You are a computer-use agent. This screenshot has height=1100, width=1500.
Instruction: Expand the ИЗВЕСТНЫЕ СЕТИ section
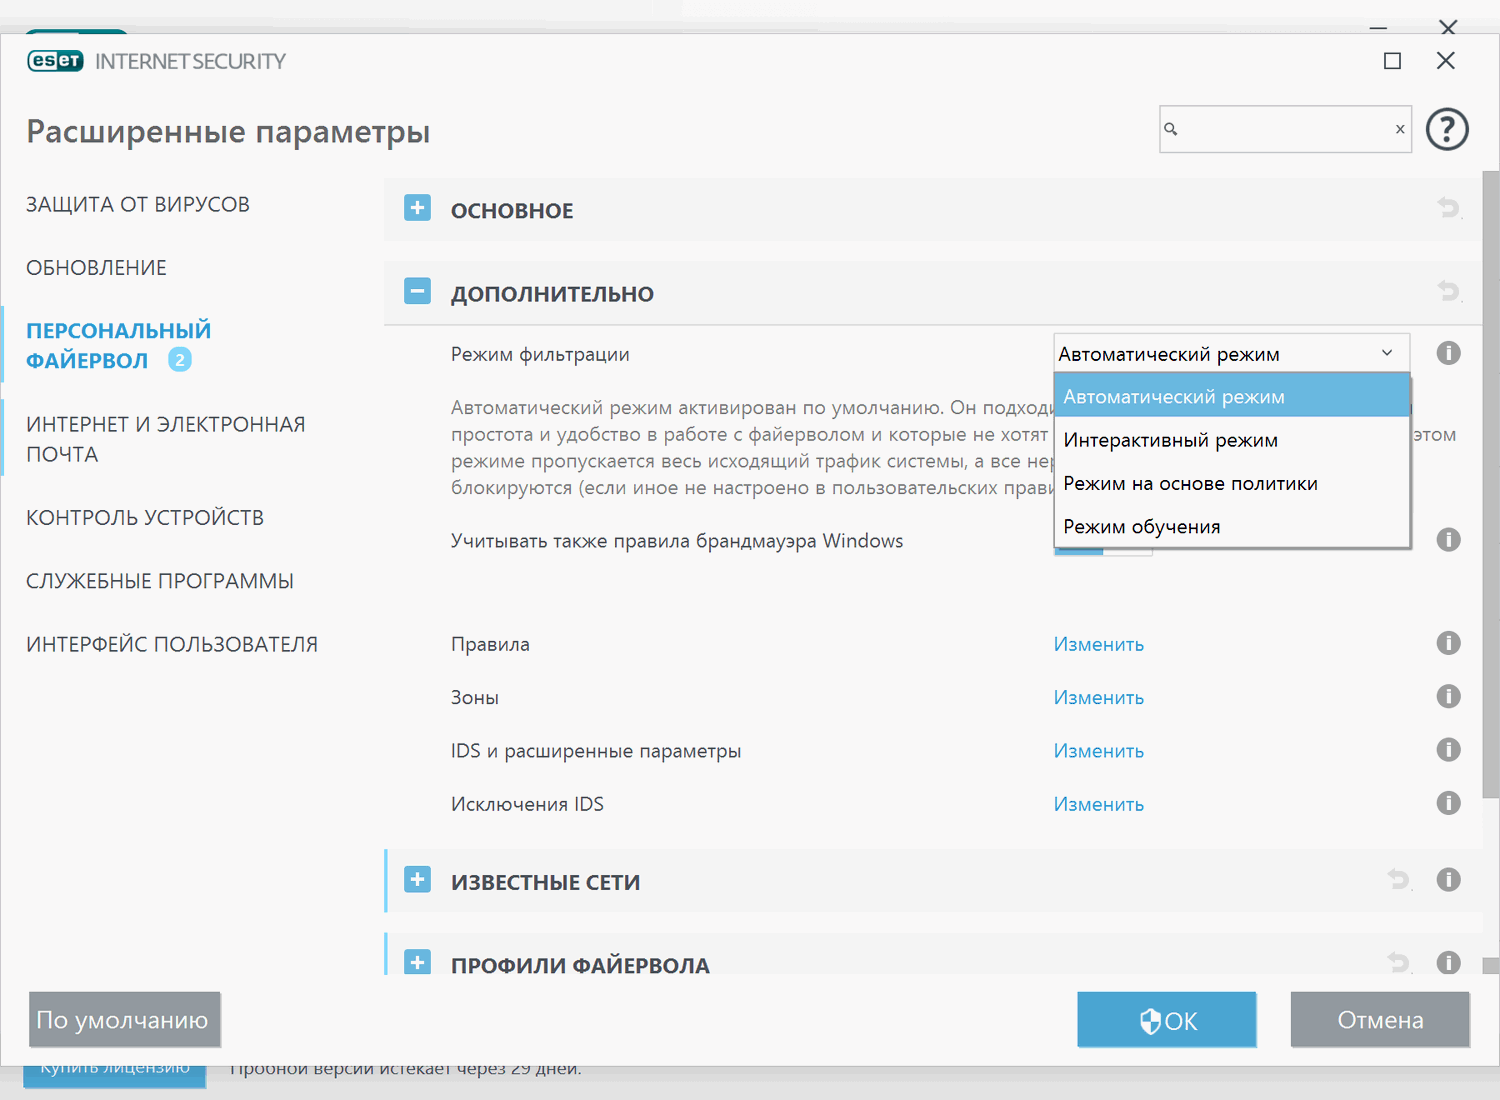point(417,880)
